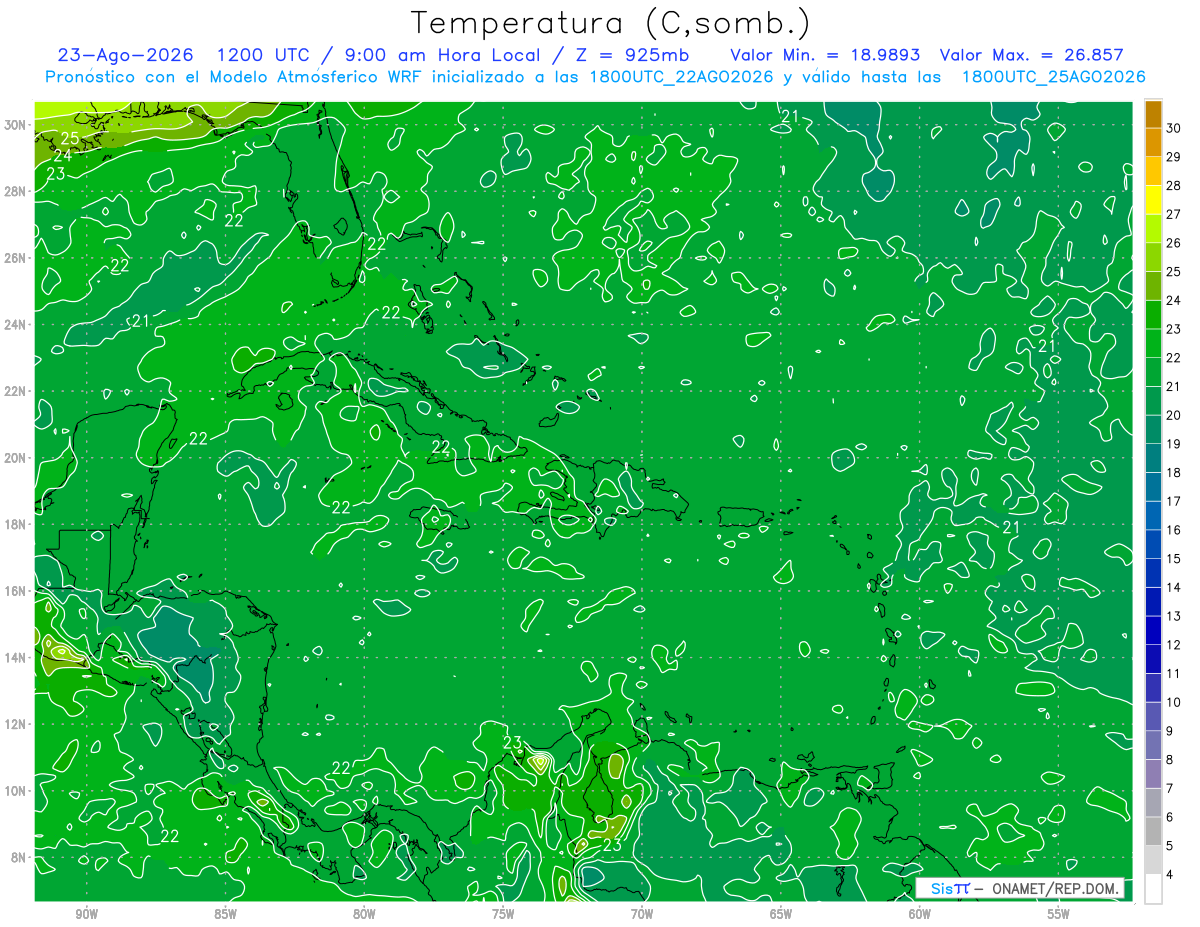
Task: Click the "17" value on the color scale
Action: point(1174,501)
